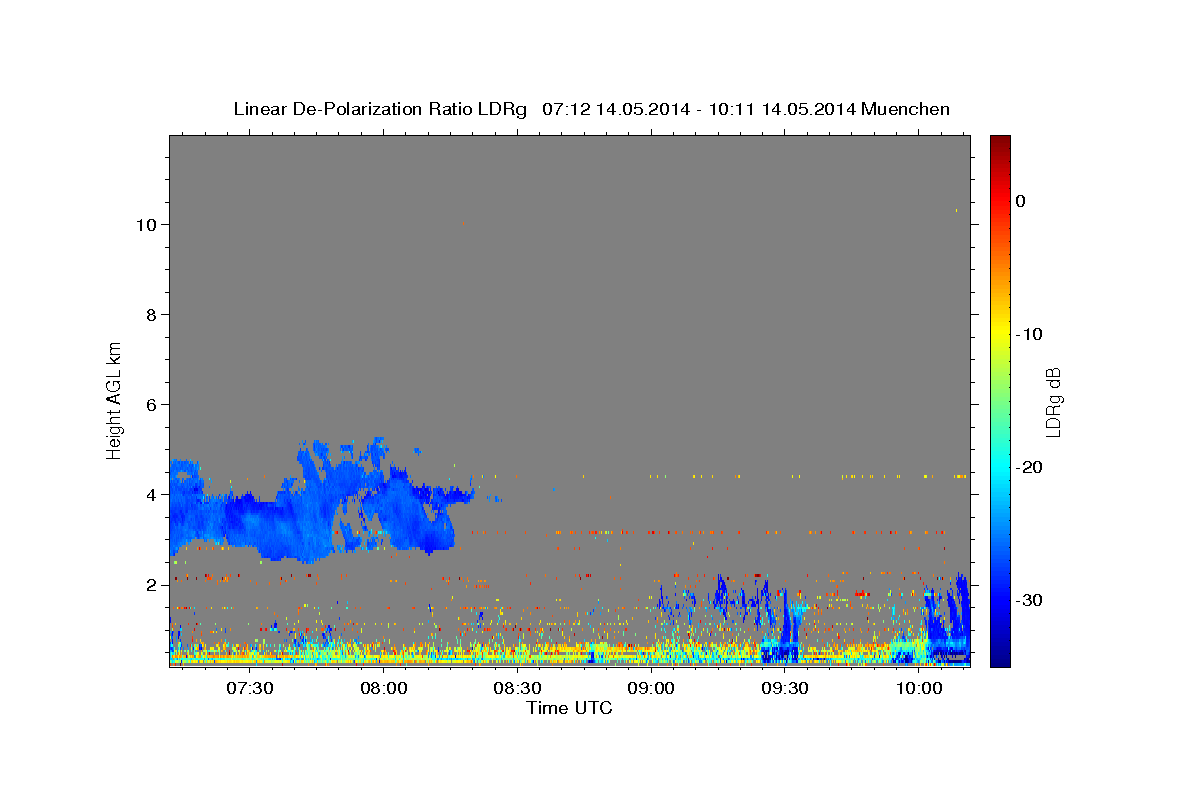Click the 10:00 time tick label

point(919,689)
